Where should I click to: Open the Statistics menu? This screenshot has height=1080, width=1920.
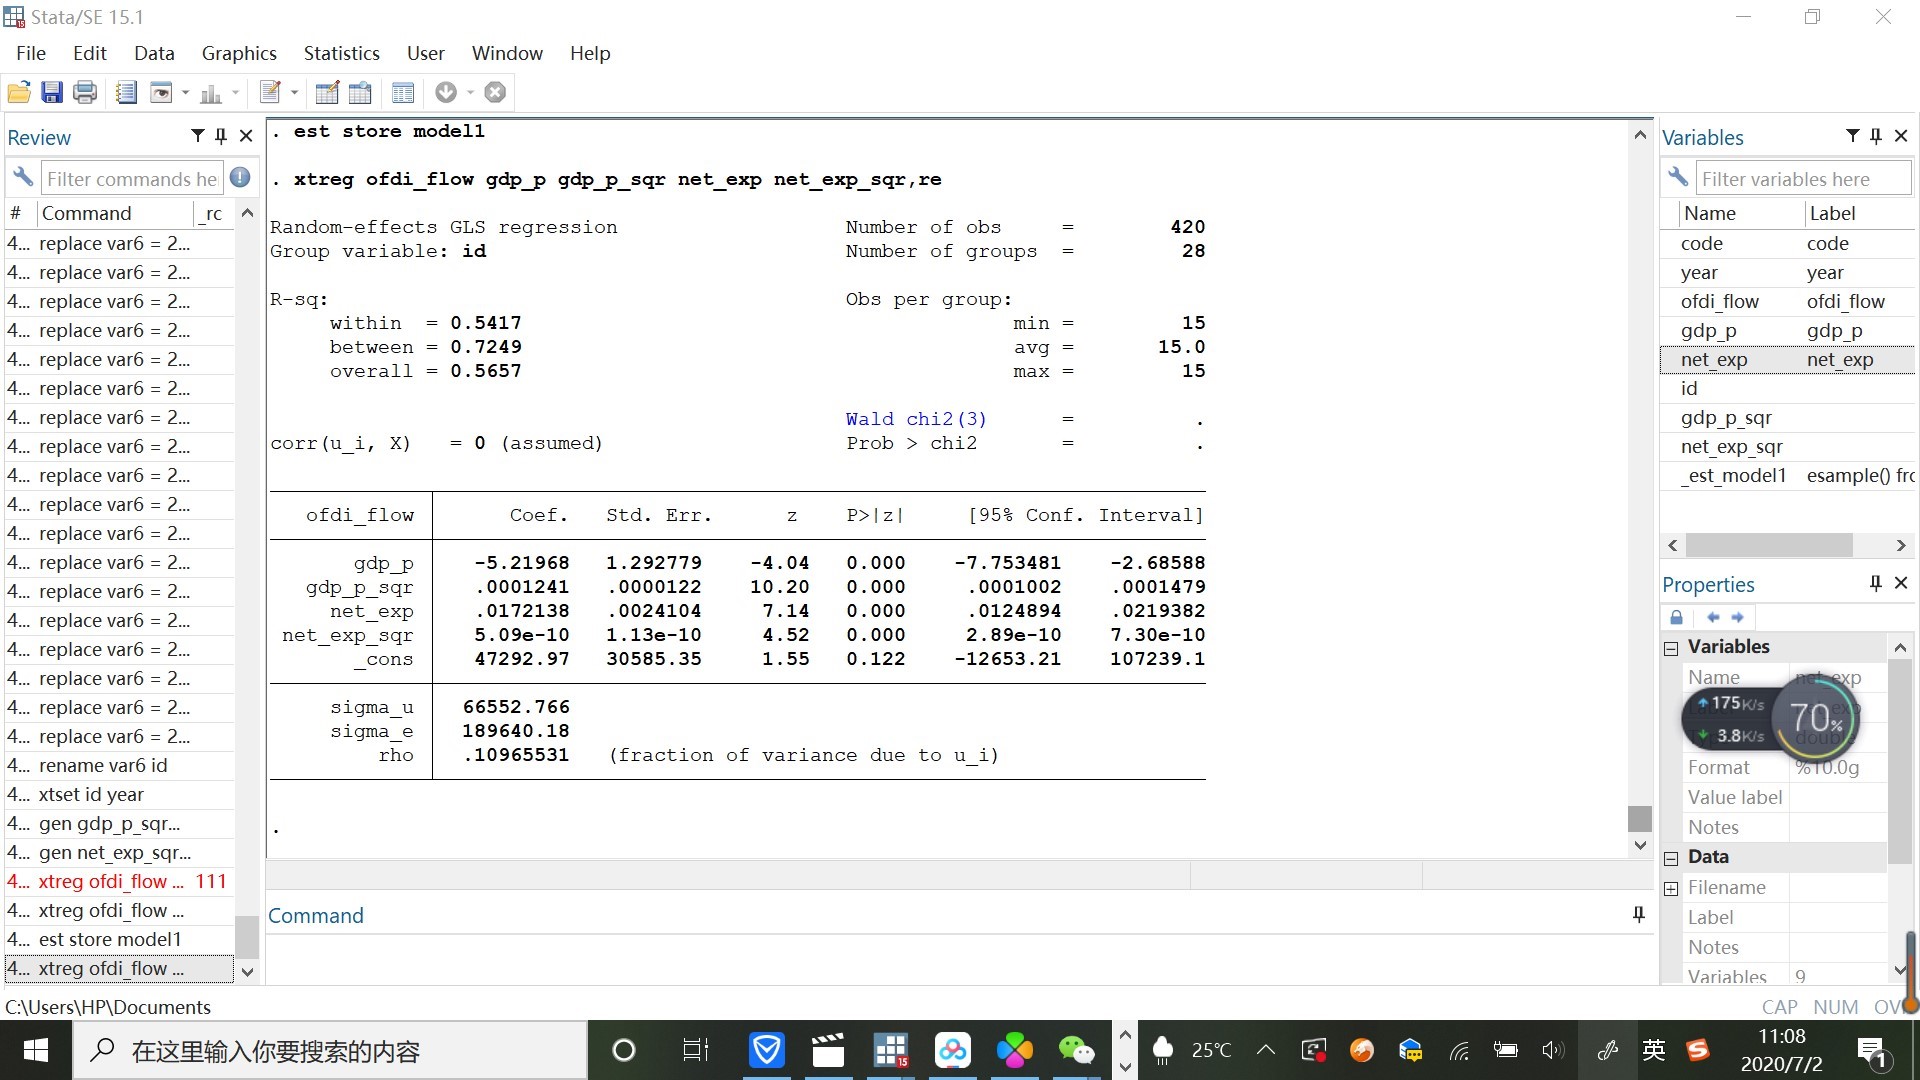pos(342,53)
